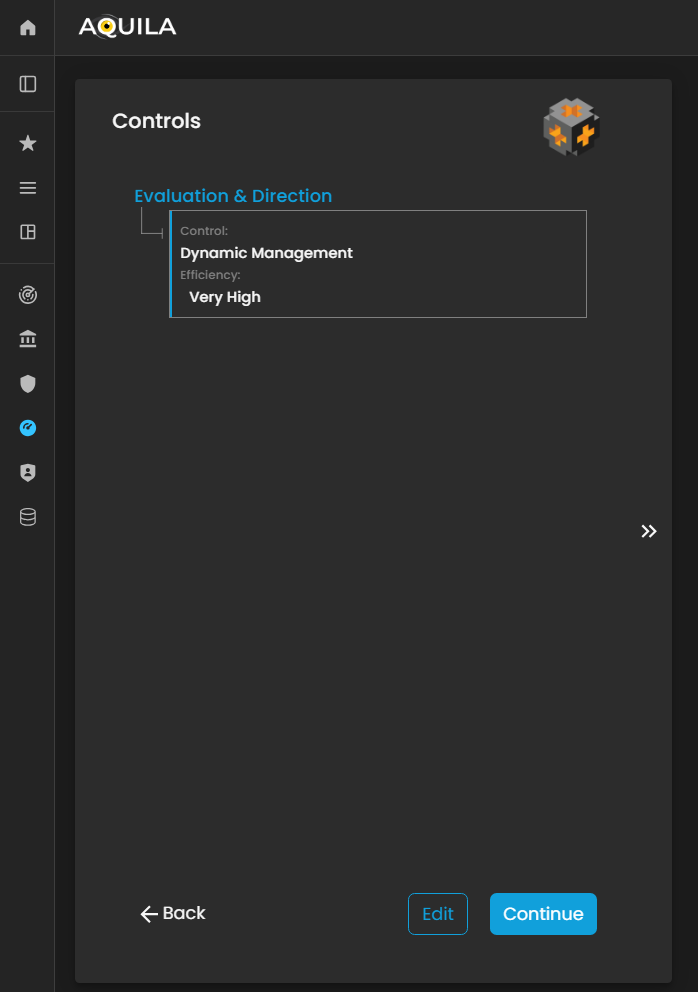Click the database cylinder icon

[x=28, y=517]
